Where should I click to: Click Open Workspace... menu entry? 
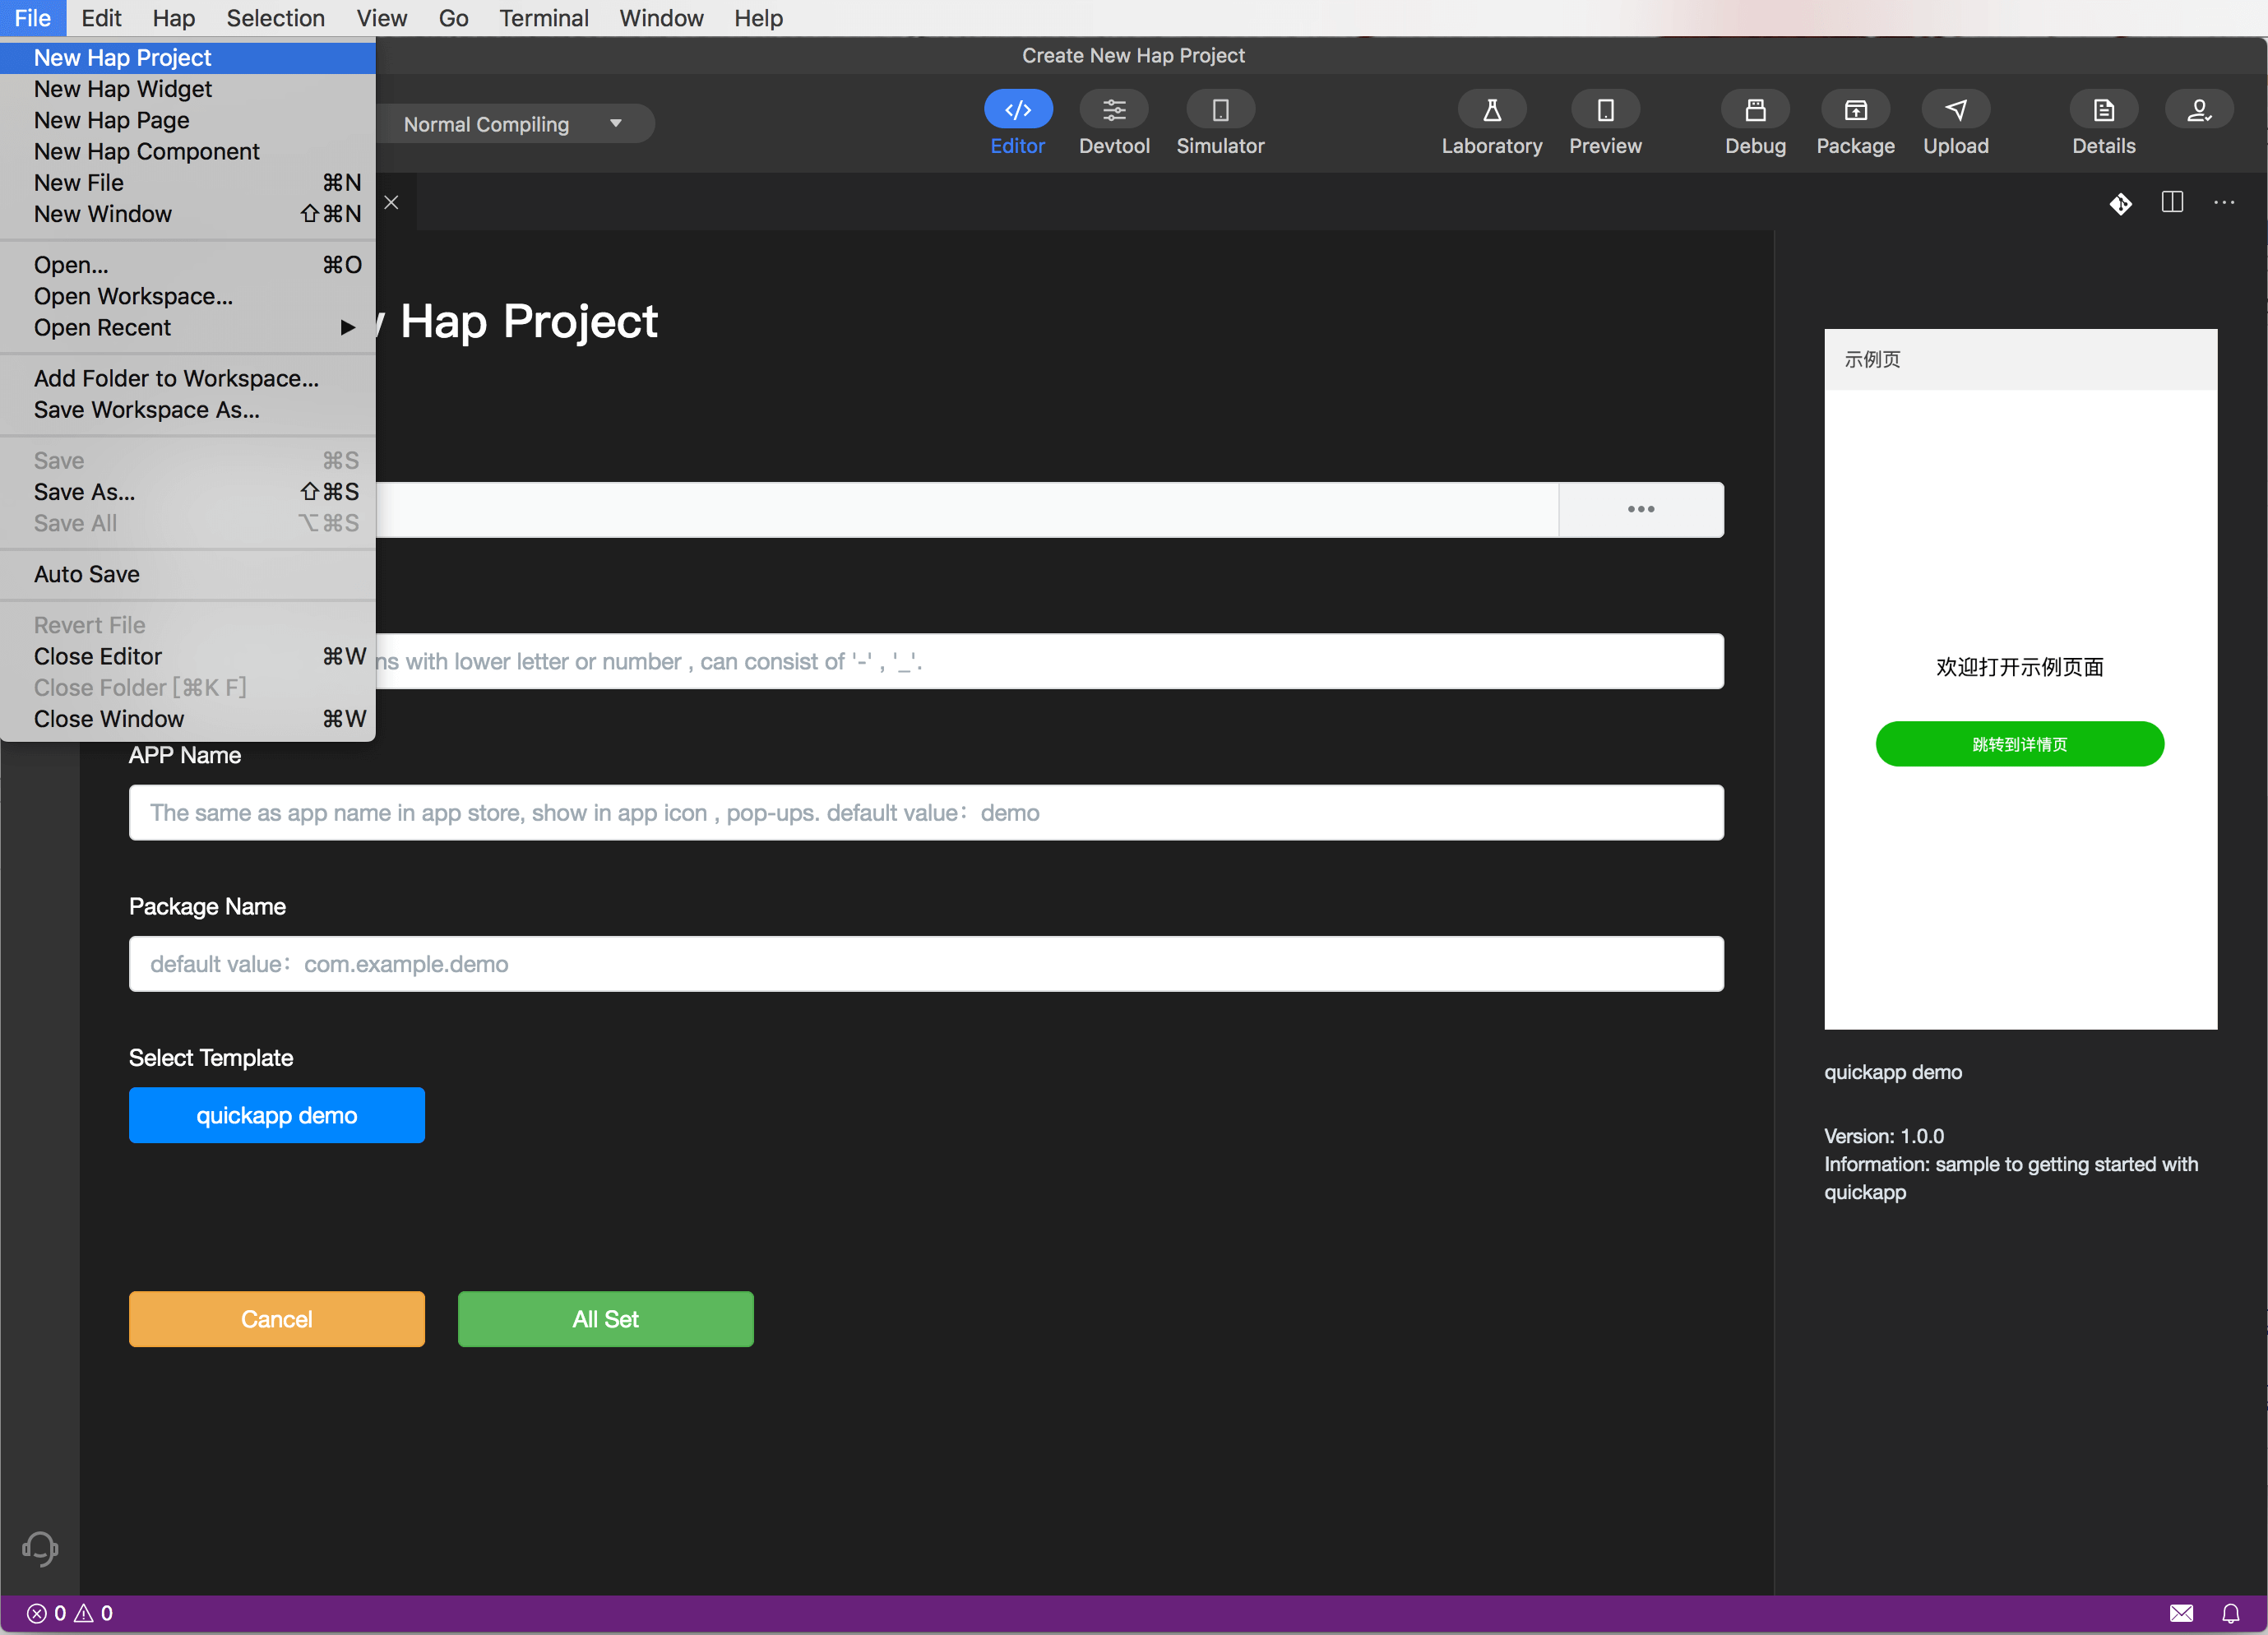tap(188, 296)
